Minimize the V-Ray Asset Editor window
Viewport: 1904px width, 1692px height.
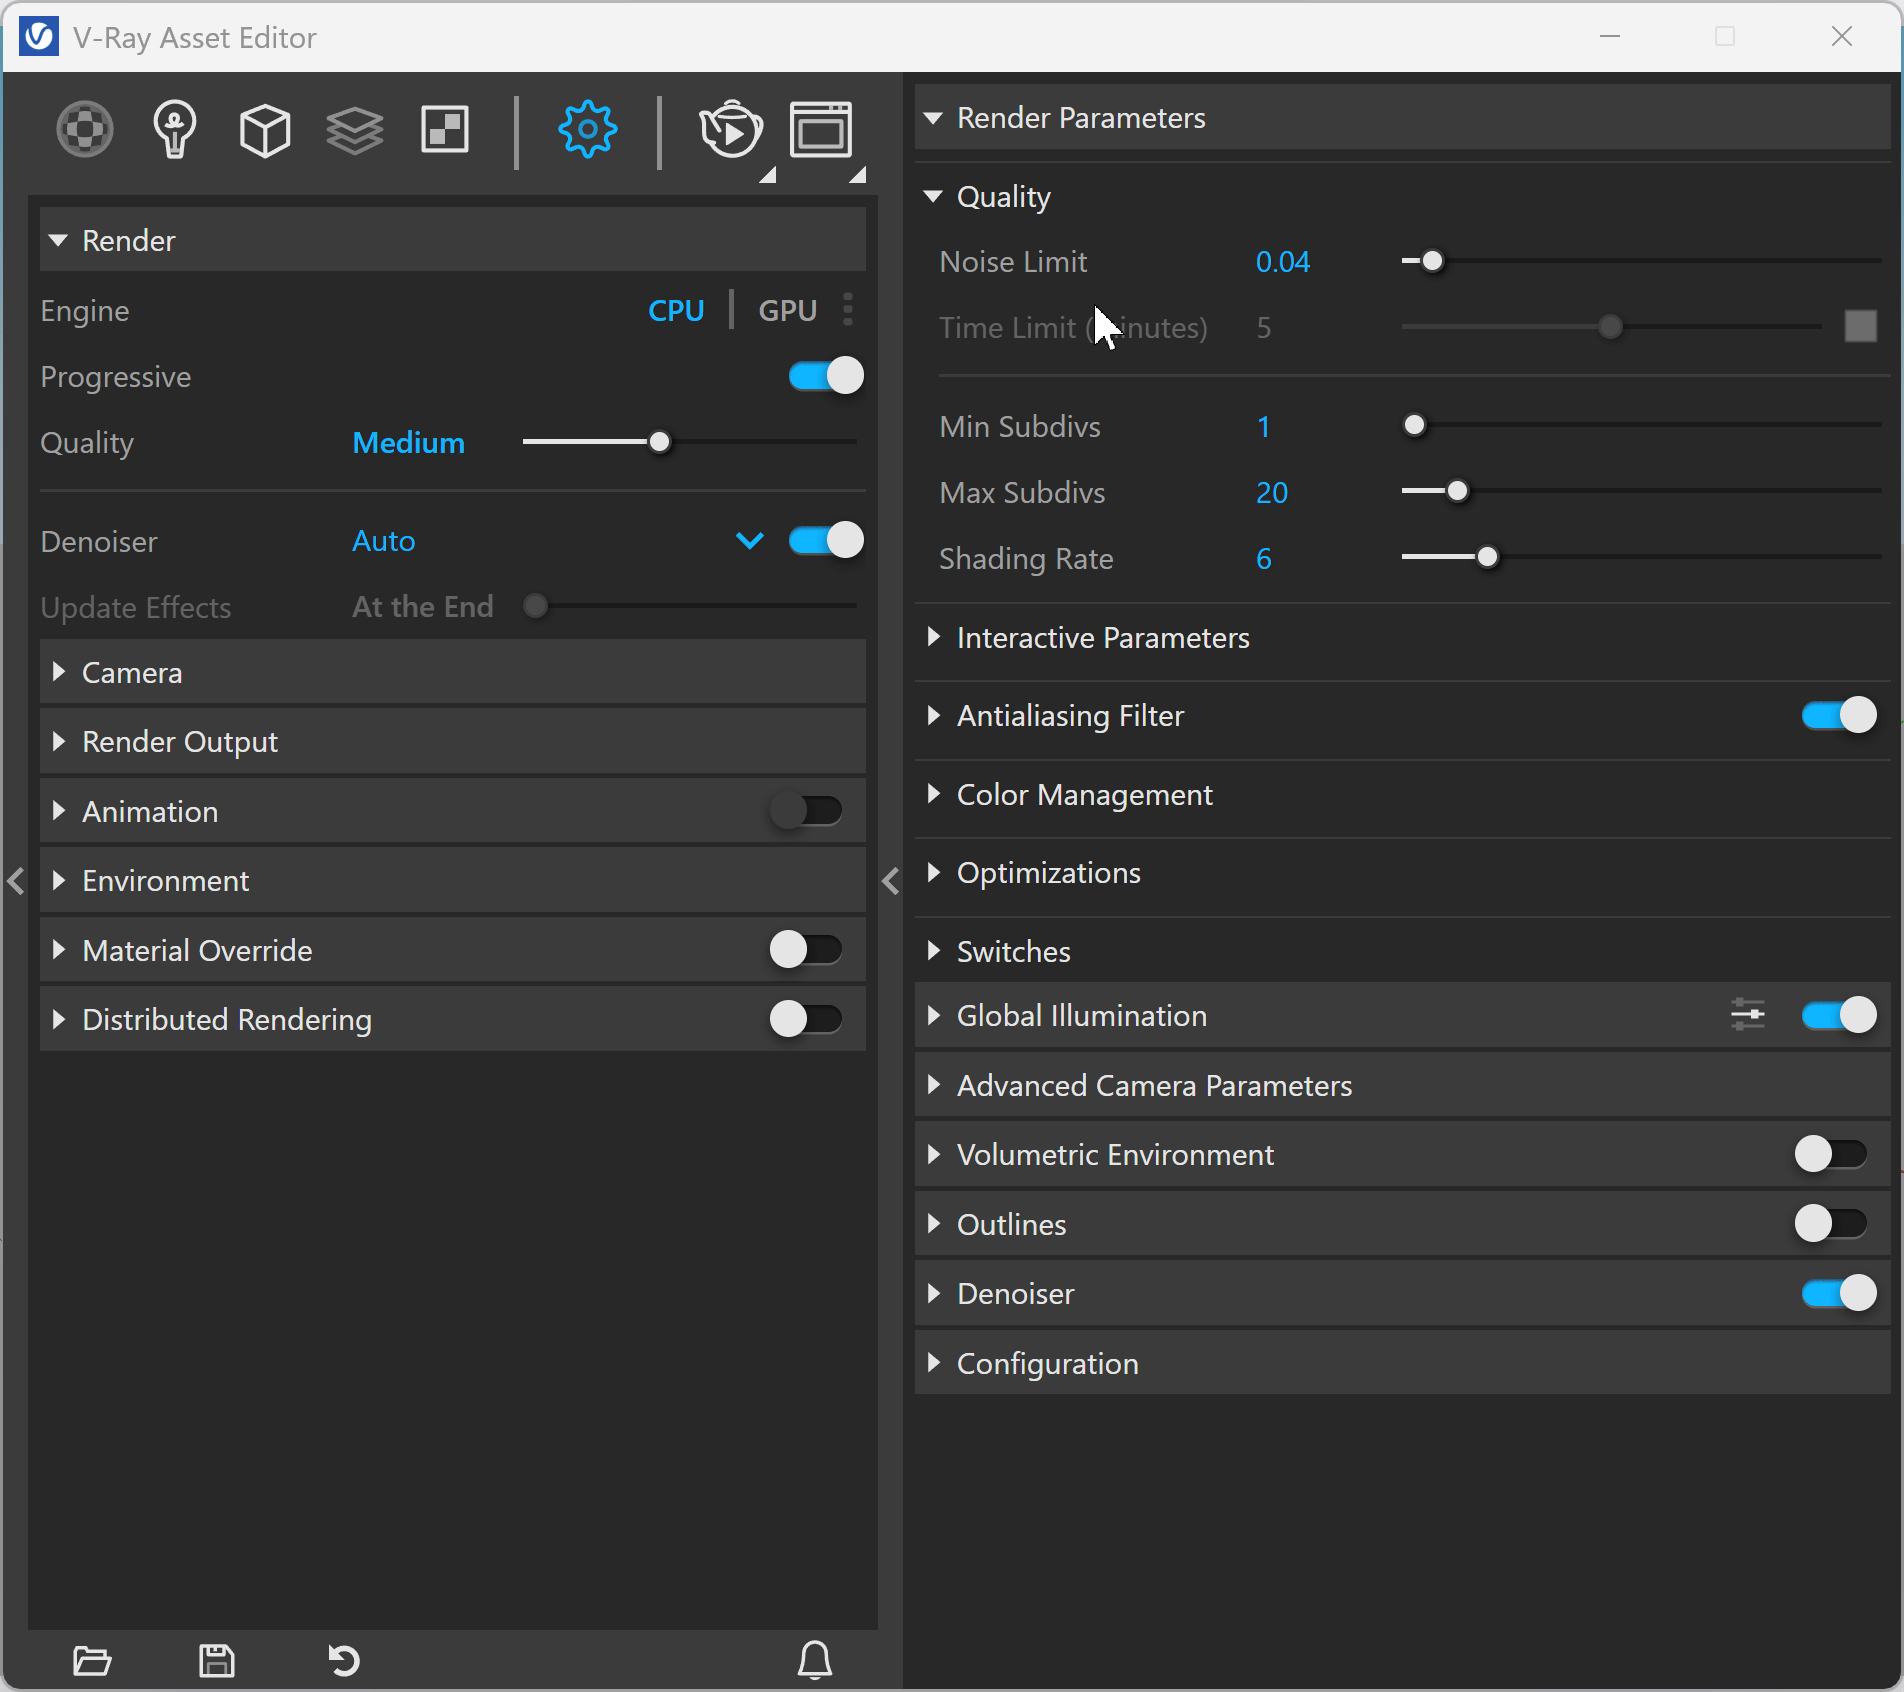pyautogui.click(x=1610, y=37)
